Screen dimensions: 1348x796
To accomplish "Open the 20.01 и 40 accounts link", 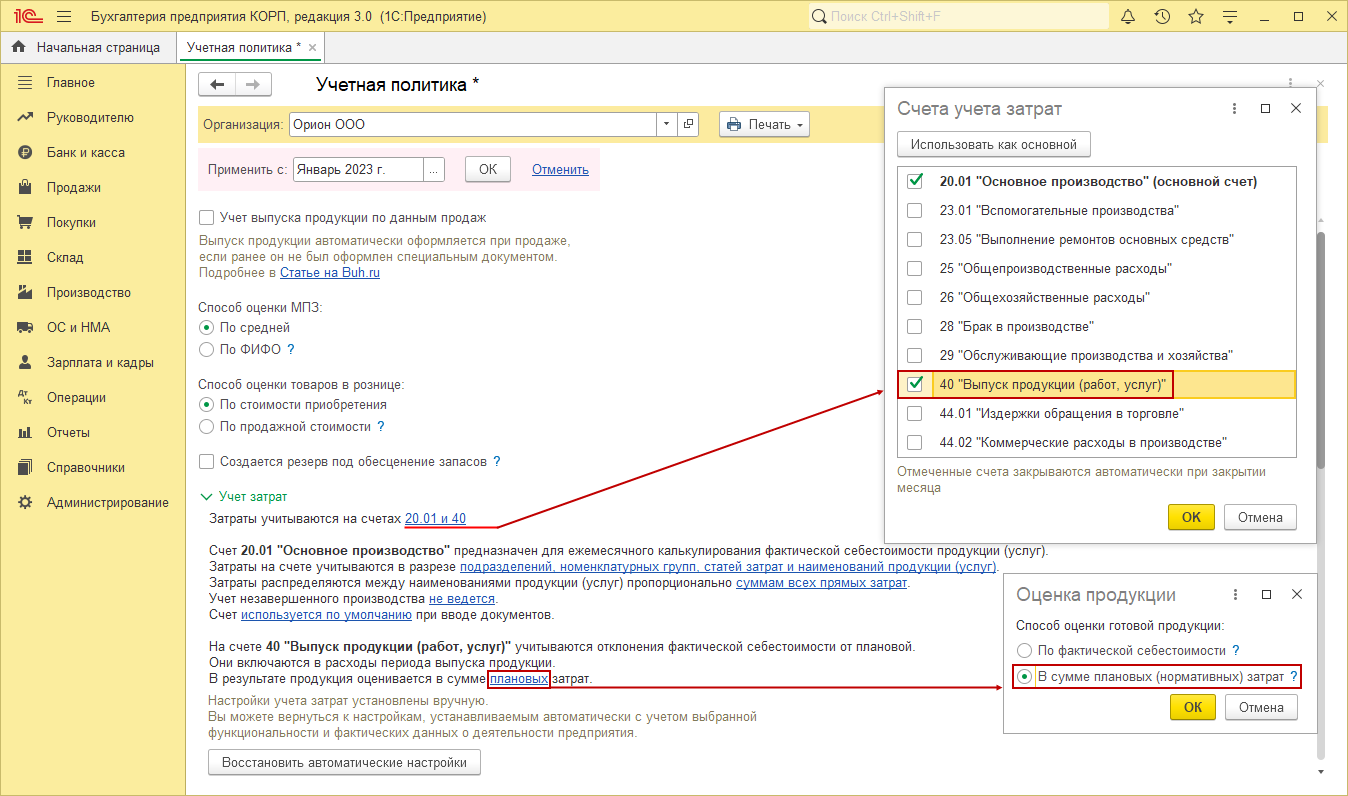I will tap(435, 519).
